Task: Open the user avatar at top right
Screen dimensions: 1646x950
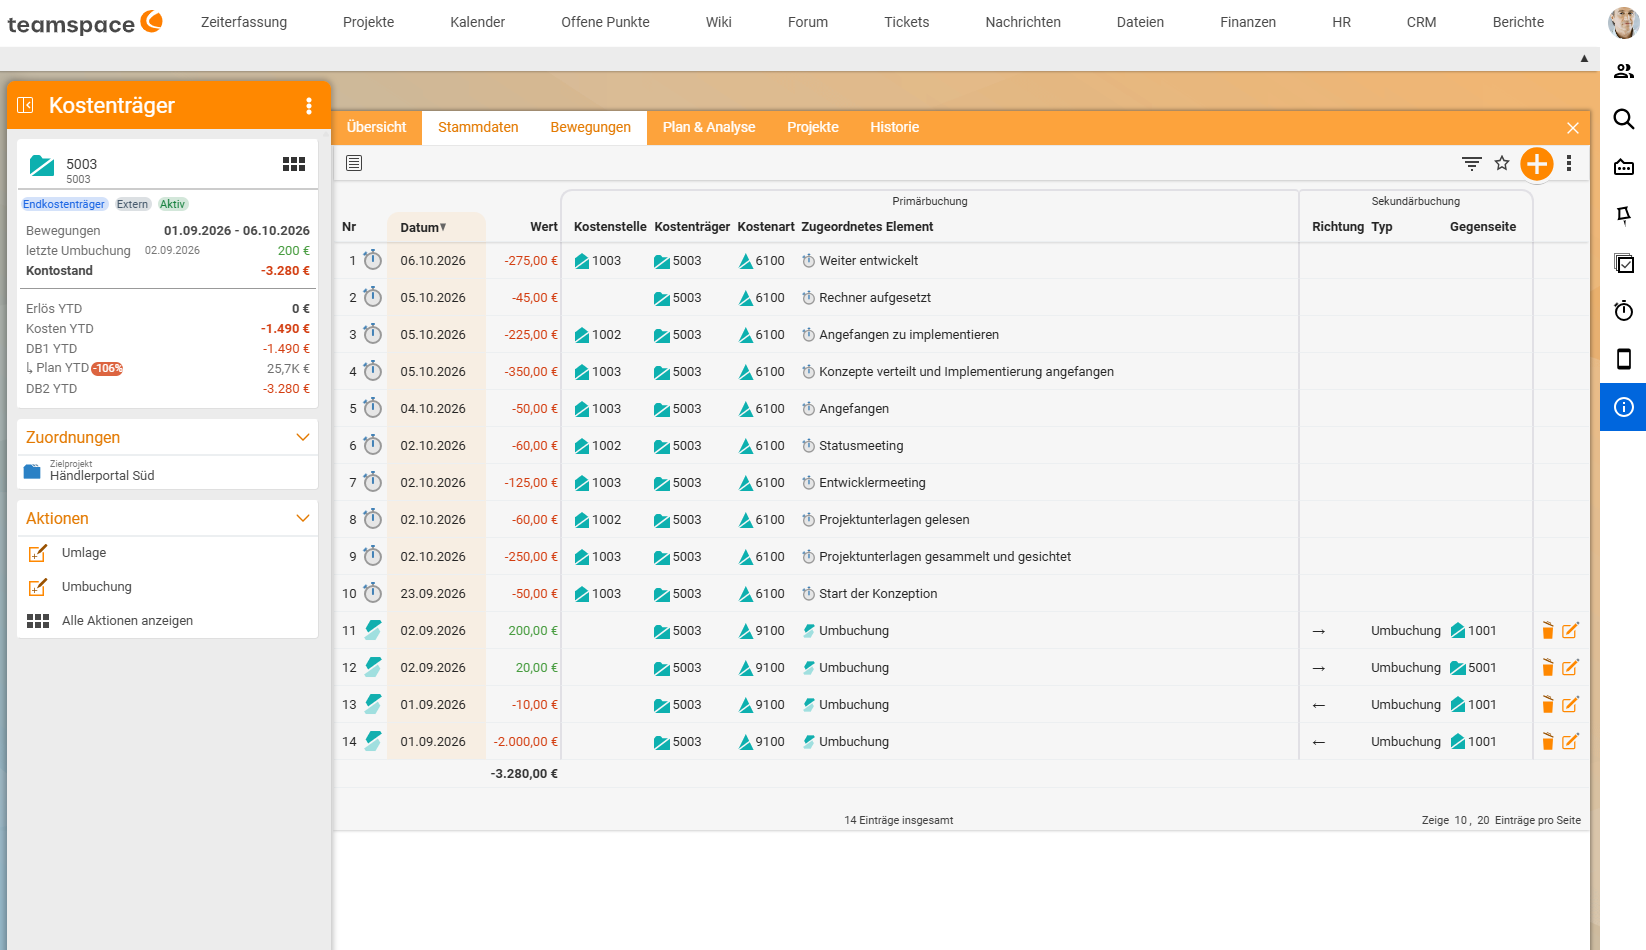Action: tap(1623, 22)
